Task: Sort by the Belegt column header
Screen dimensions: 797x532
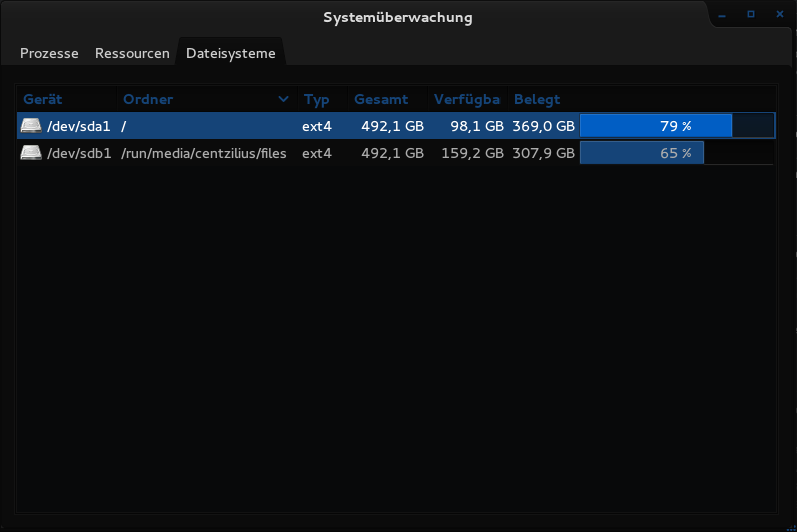Action: [537, 99]
